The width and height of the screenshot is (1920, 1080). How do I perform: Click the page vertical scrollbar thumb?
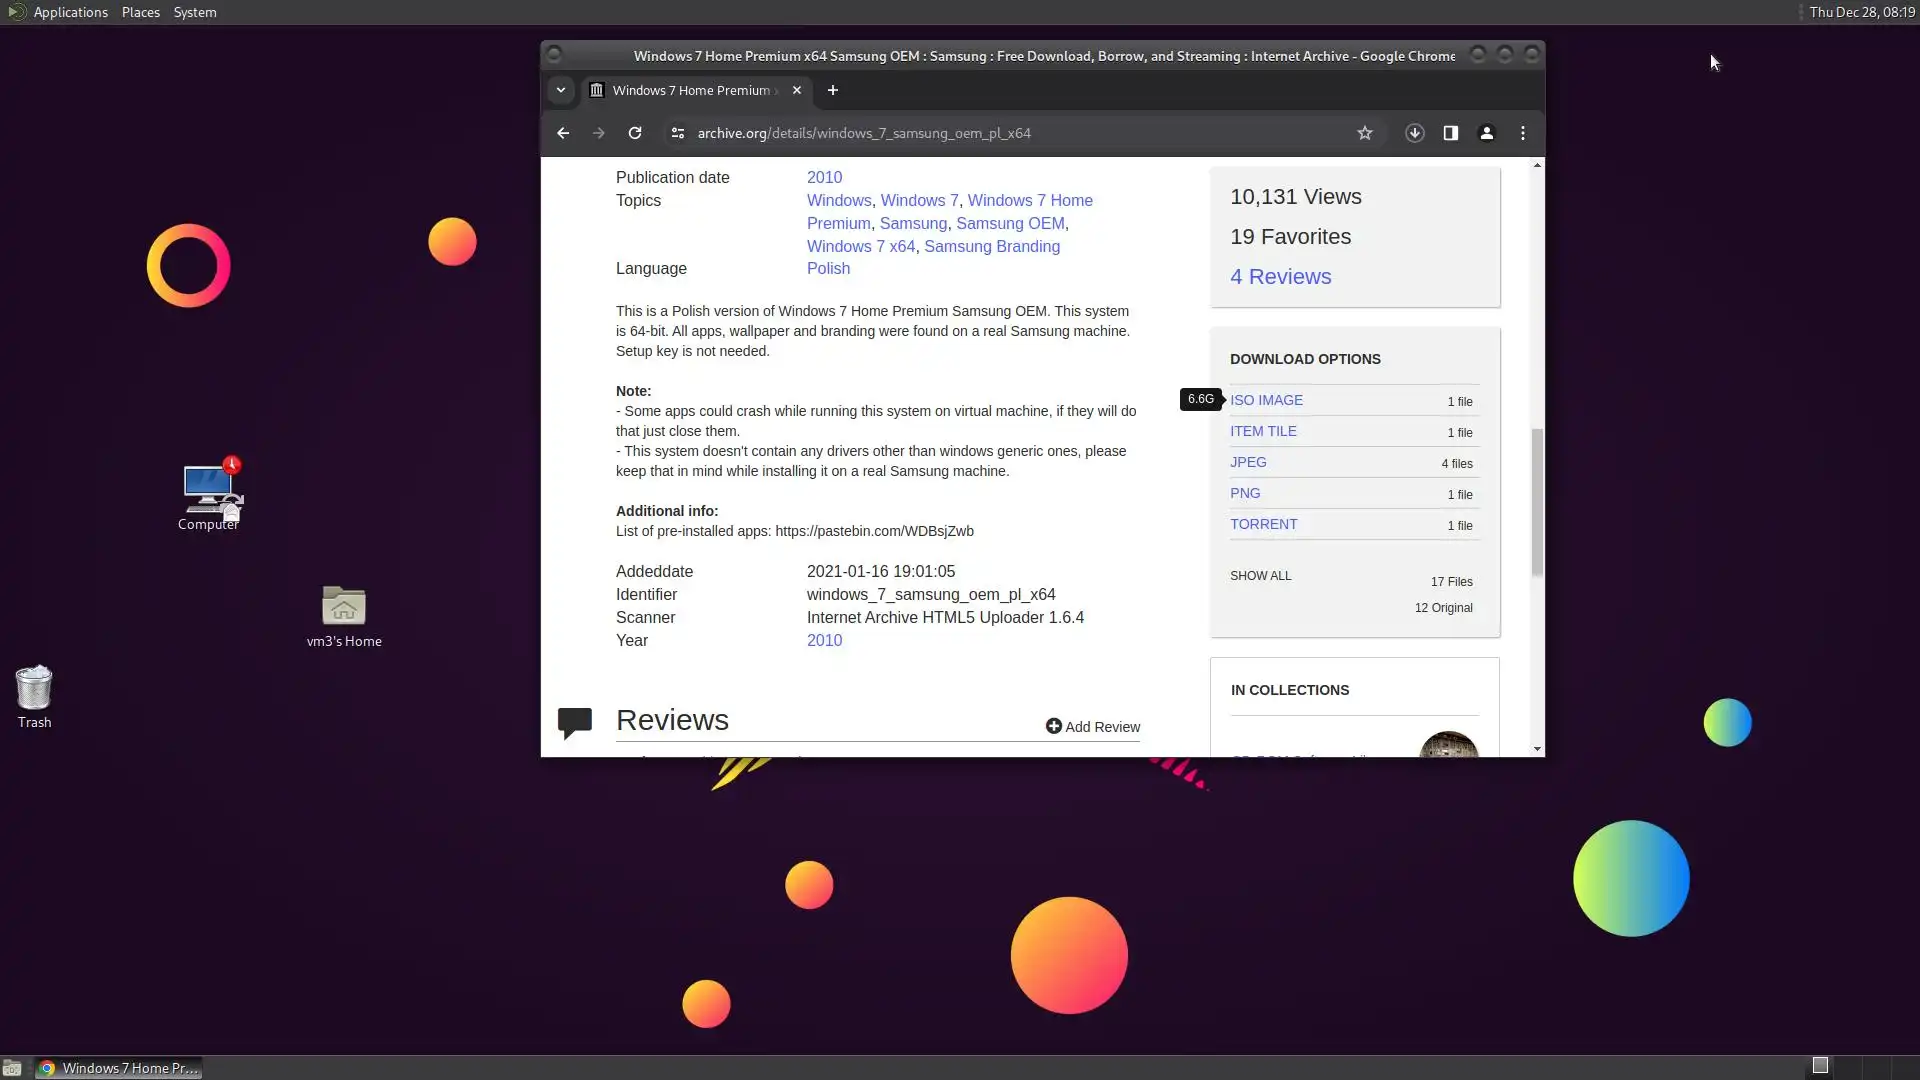coord(1537,502)
